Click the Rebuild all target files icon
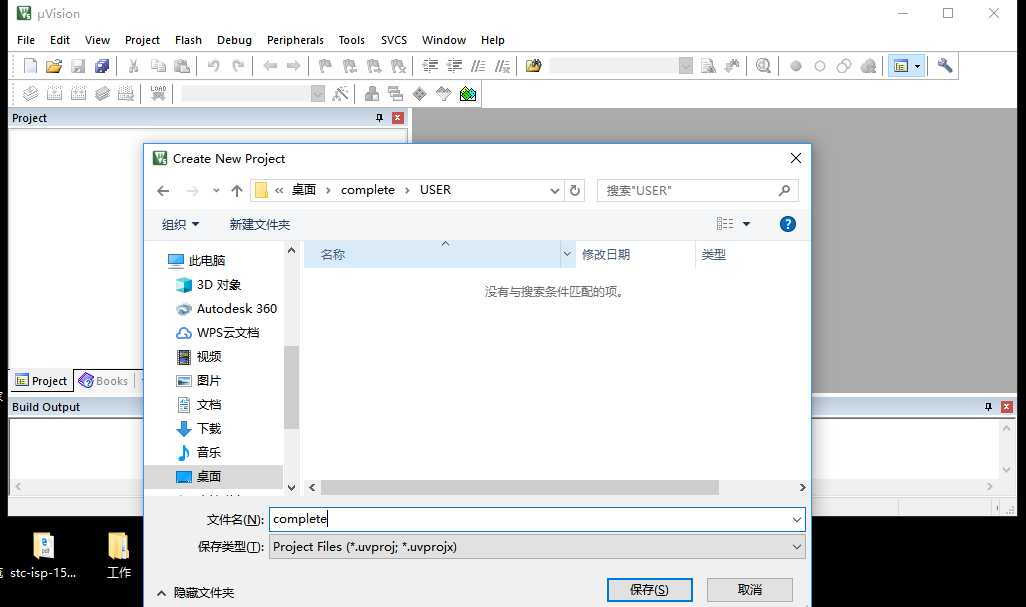Image resolution: width=1026 pixels, height=607 pixels. (79, 94)
